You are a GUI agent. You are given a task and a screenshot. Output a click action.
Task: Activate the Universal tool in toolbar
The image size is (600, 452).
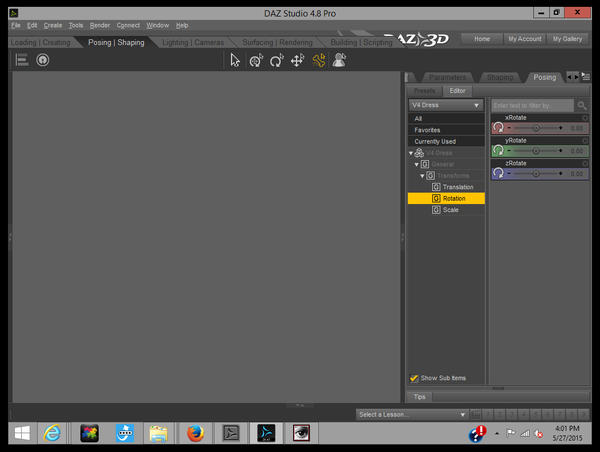[256, 60]
